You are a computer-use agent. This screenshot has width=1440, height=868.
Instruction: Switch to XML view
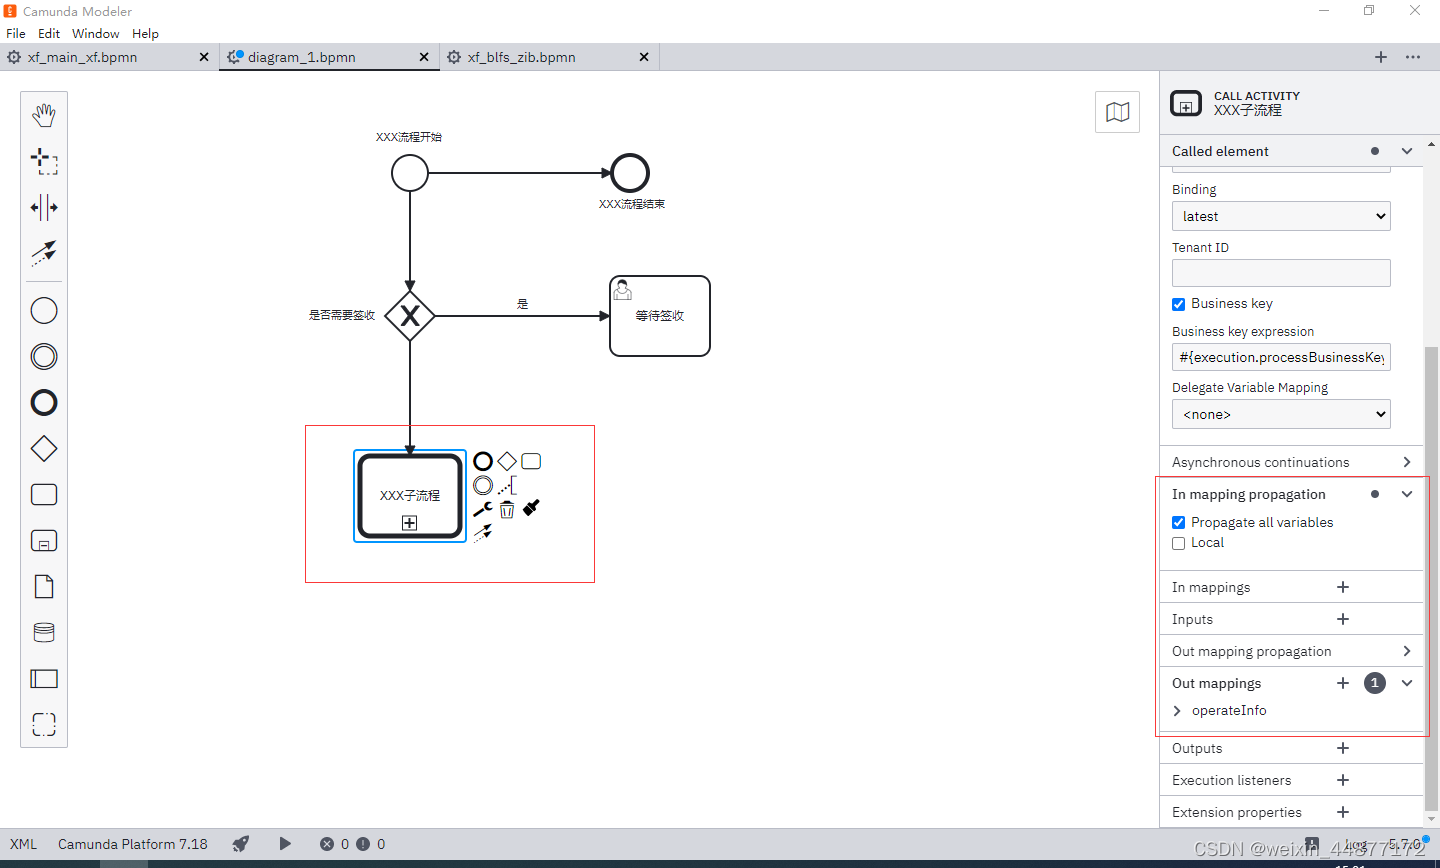click(x=24, y=844)
